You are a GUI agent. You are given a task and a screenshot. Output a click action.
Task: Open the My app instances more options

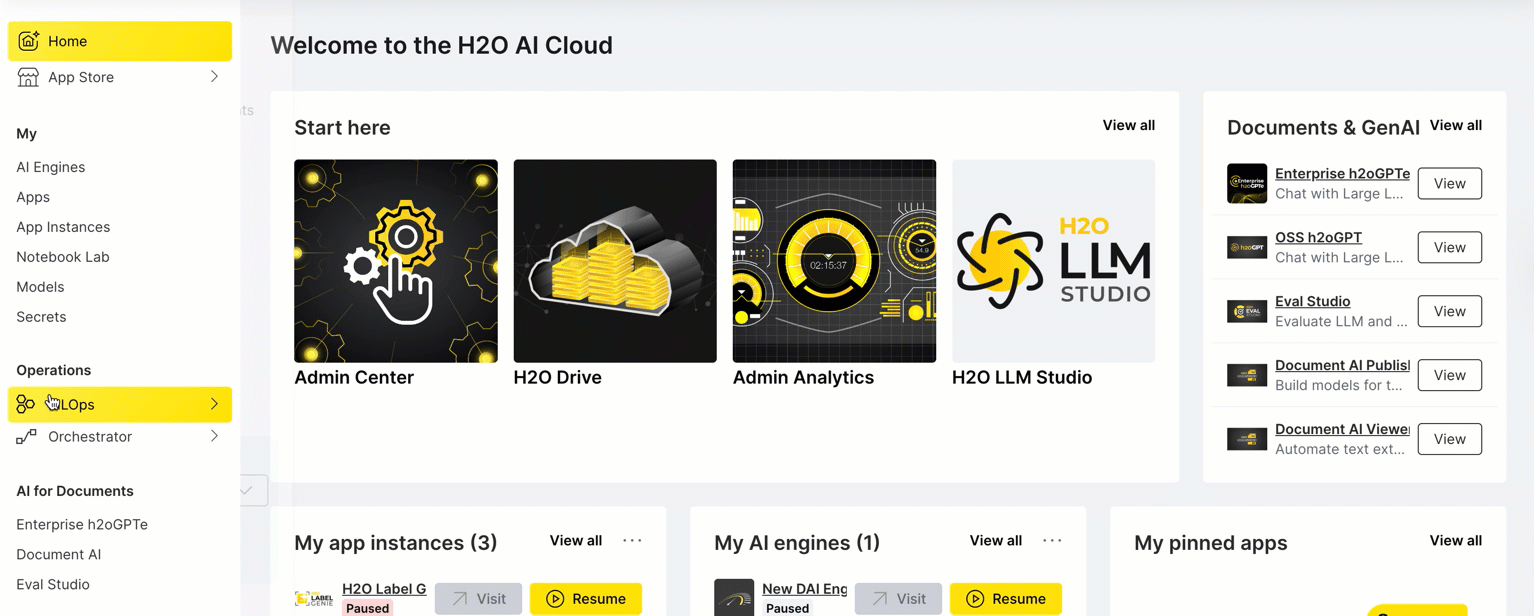pyautogui.click(x=632, y=540)
